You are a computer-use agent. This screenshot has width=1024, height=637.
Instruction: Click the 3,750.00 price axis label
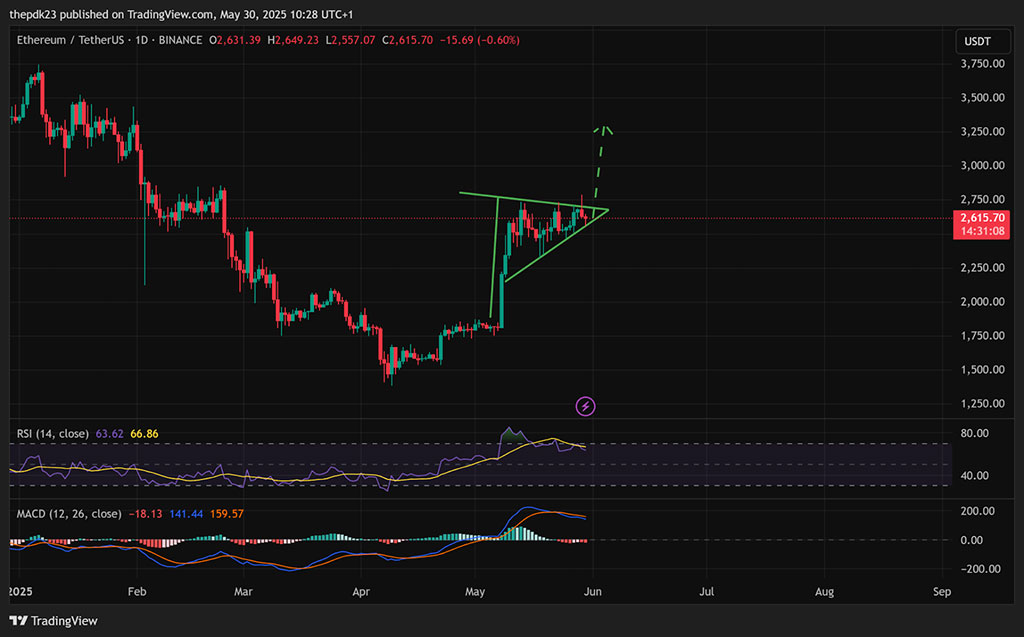click(982, 63)
